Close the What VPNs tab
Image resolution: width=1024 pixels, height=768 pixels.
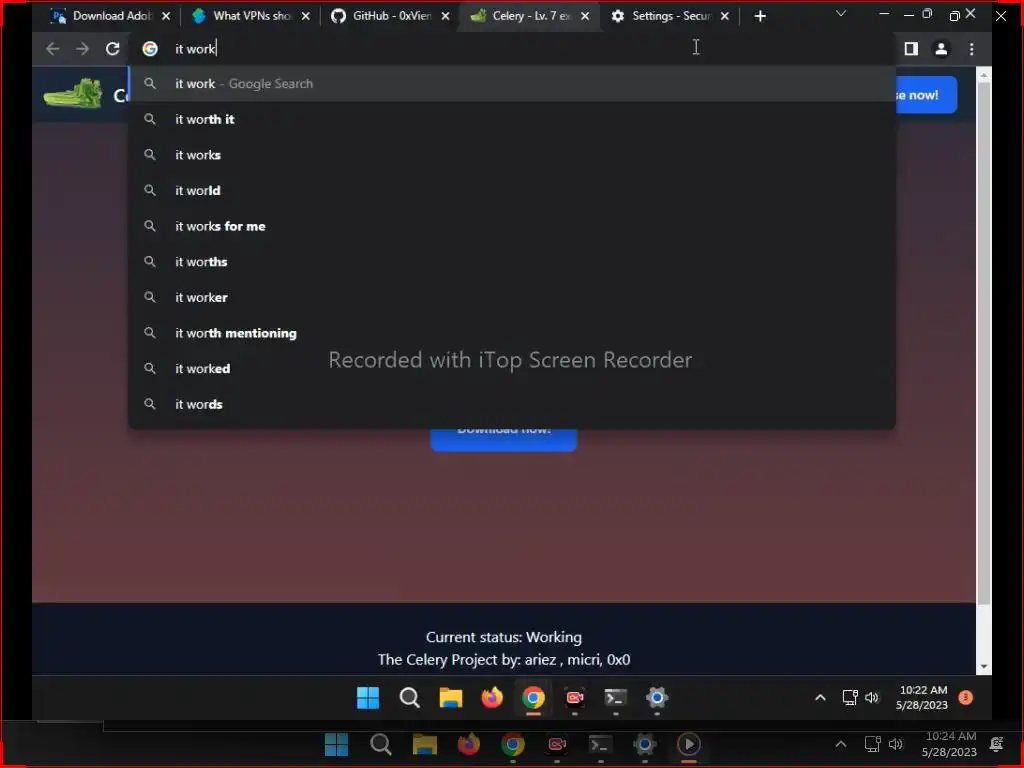[306, 16]
